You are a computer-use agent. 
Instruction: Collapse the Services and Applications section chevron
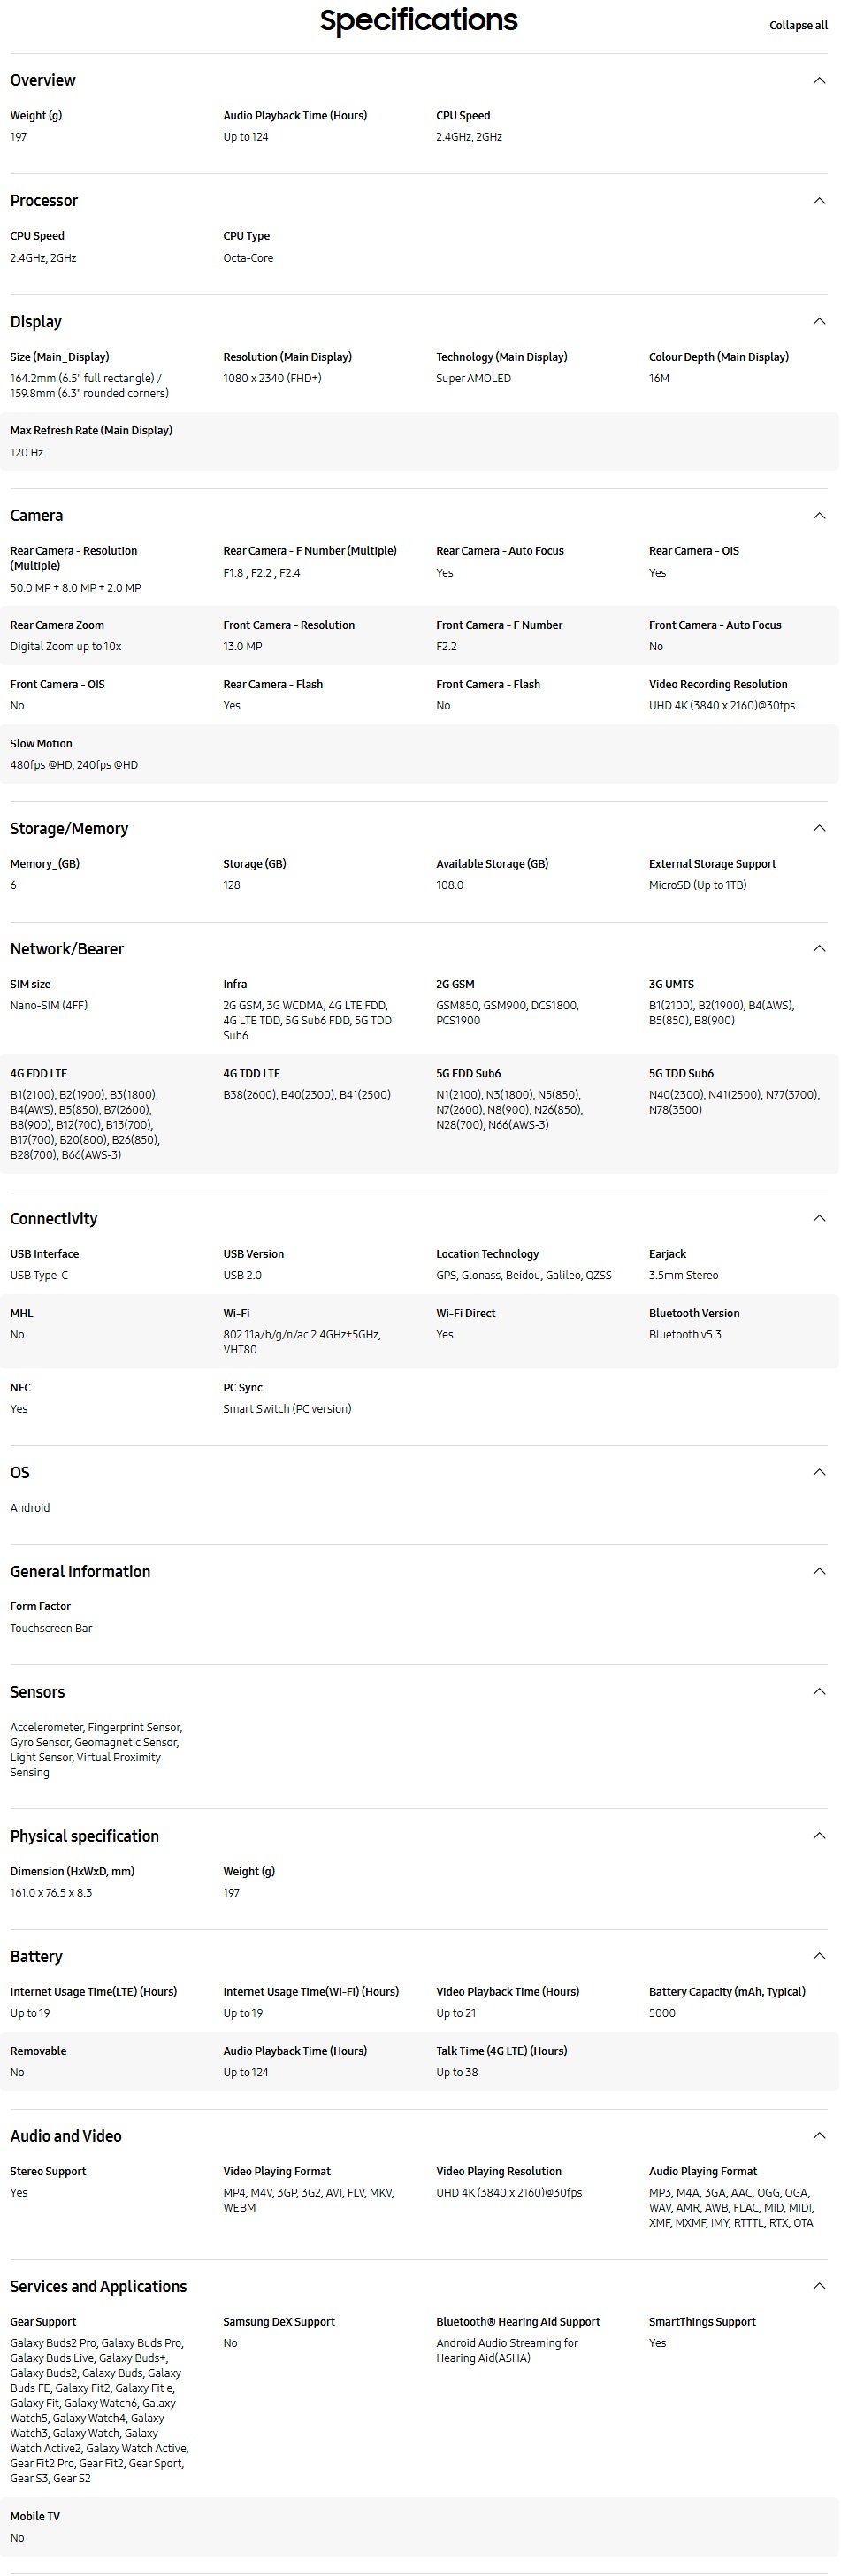tap(819, 2286)
